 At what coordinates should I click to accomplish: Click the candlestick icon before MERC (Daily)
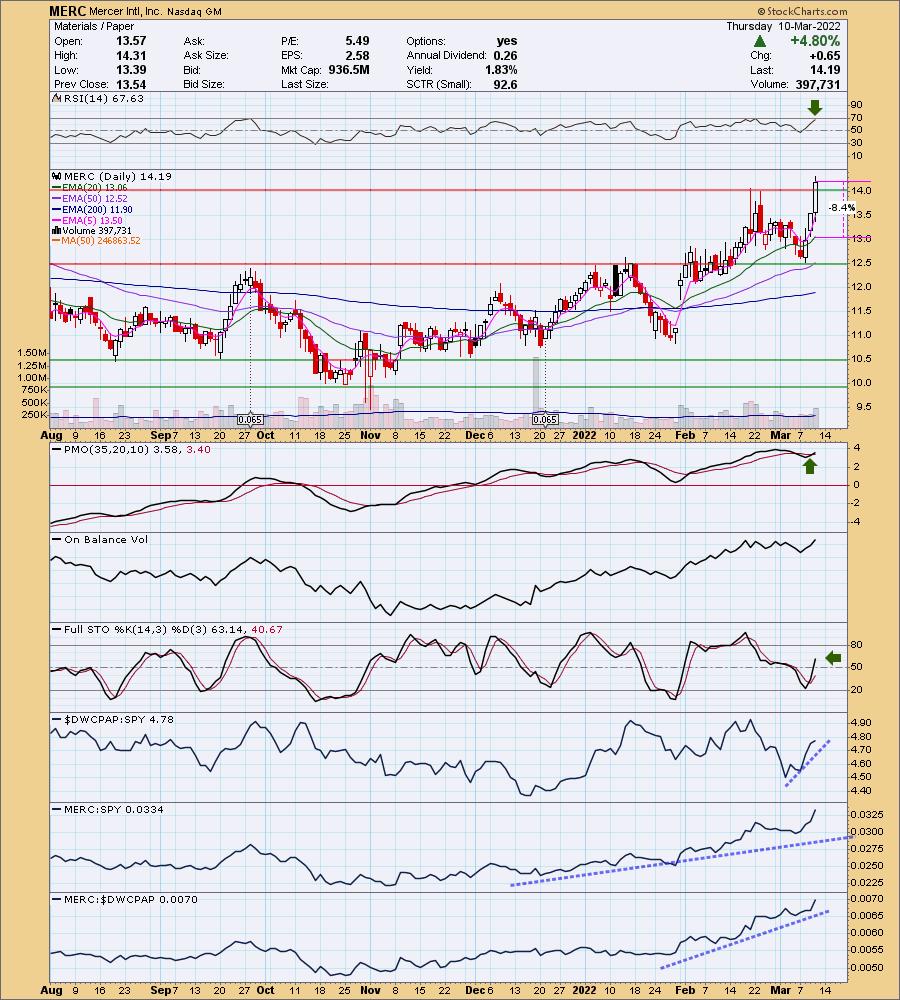(56, 177)
